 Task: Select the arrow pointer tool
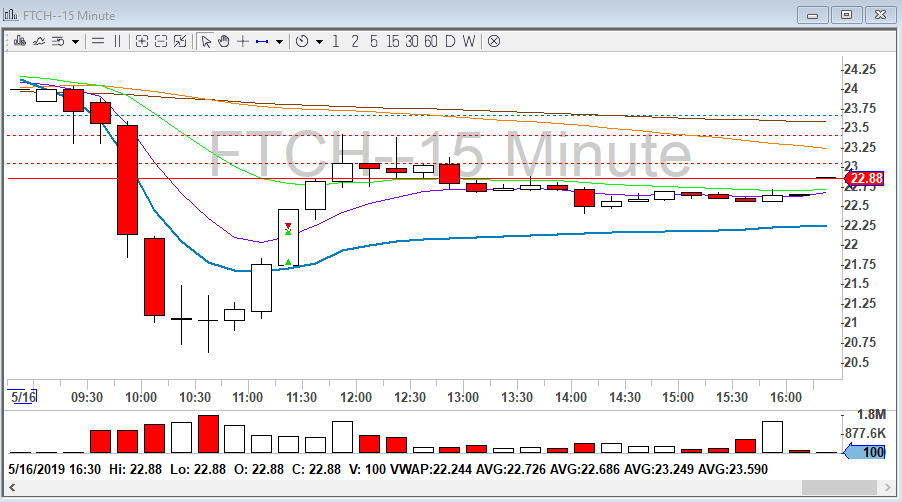206,41
